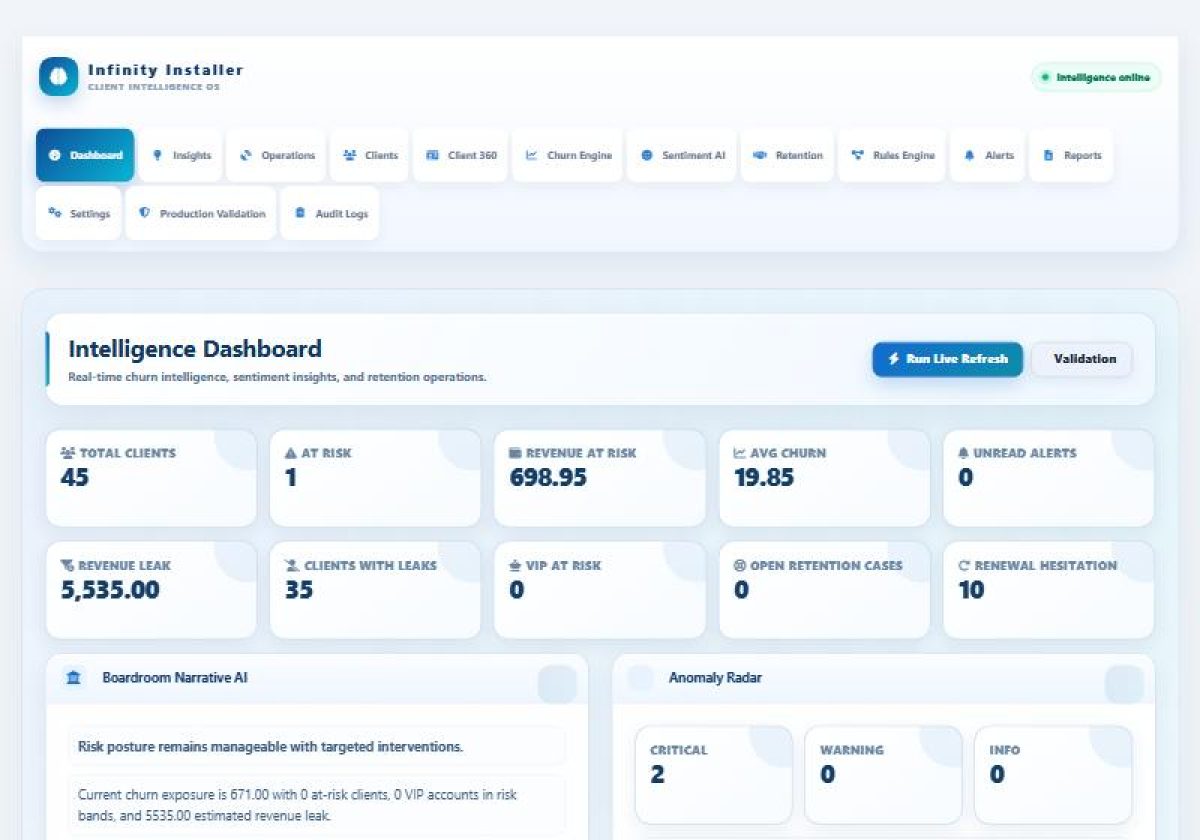Screen dimensions: 1200x840
Task: Switch to the Insights tab
Action: [181, 155]
